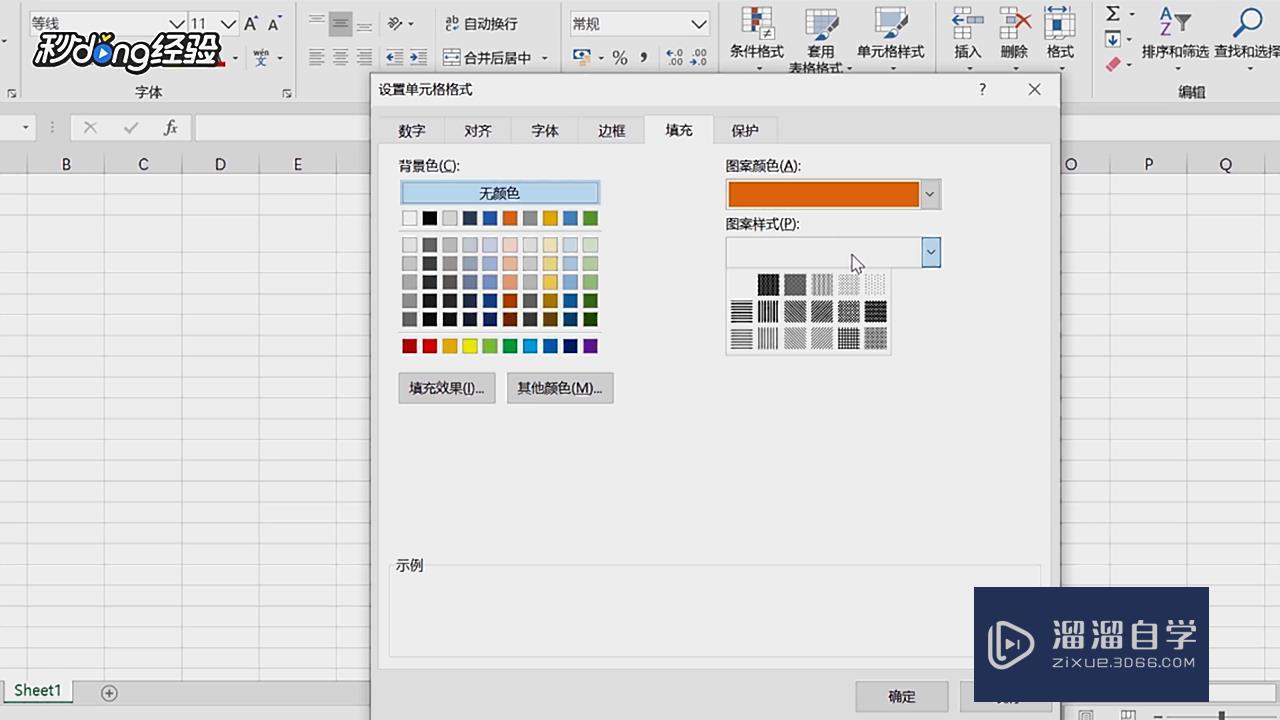Expand the Pattern Color (图案颜色) dropdown
Screen dimensions: 1280x720
tap(931, 194)
